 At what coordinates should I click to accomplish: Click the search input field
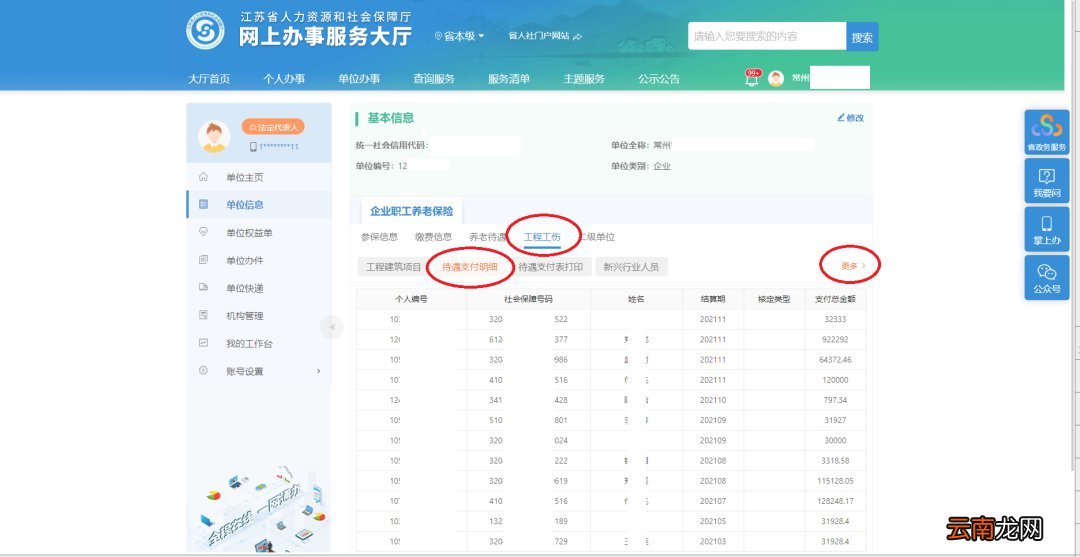click(x=767, y=36)
